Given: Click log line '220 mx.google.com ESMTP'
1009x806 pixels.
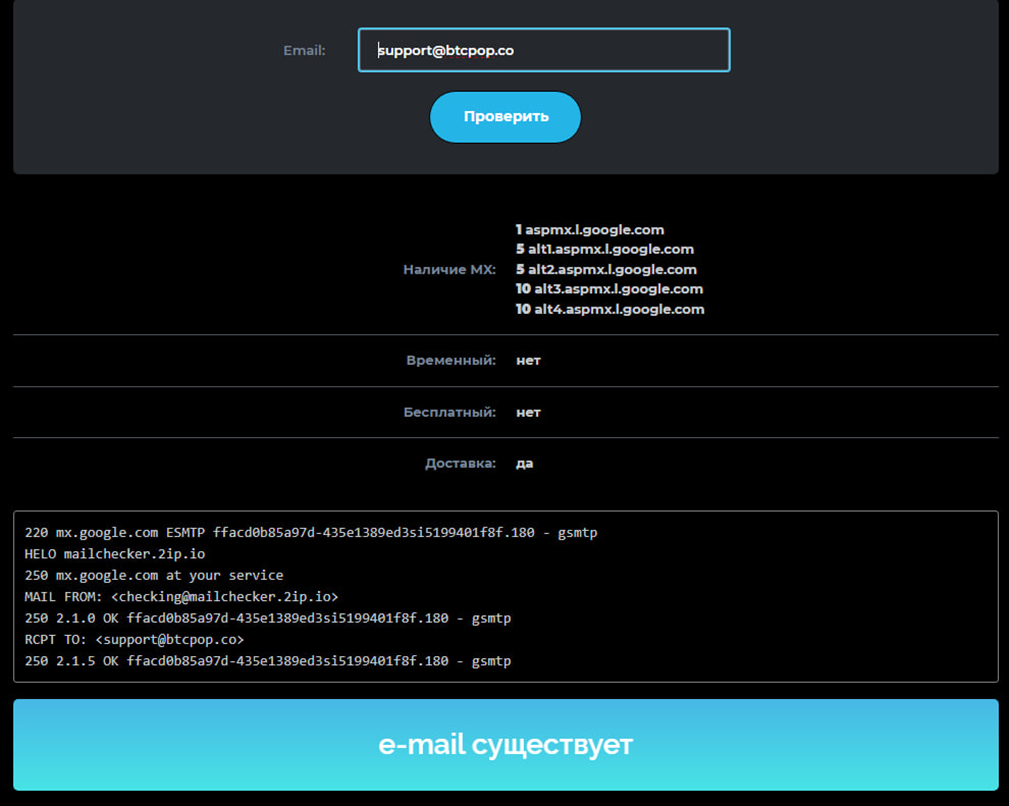Looking at the screenshot, I should click(311, 533).
